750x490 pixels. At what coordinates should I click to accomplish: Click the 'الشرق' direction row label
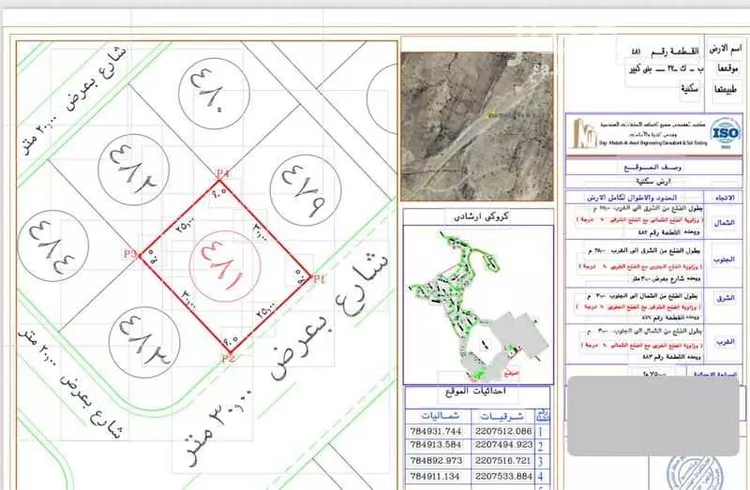pos(725,298)
